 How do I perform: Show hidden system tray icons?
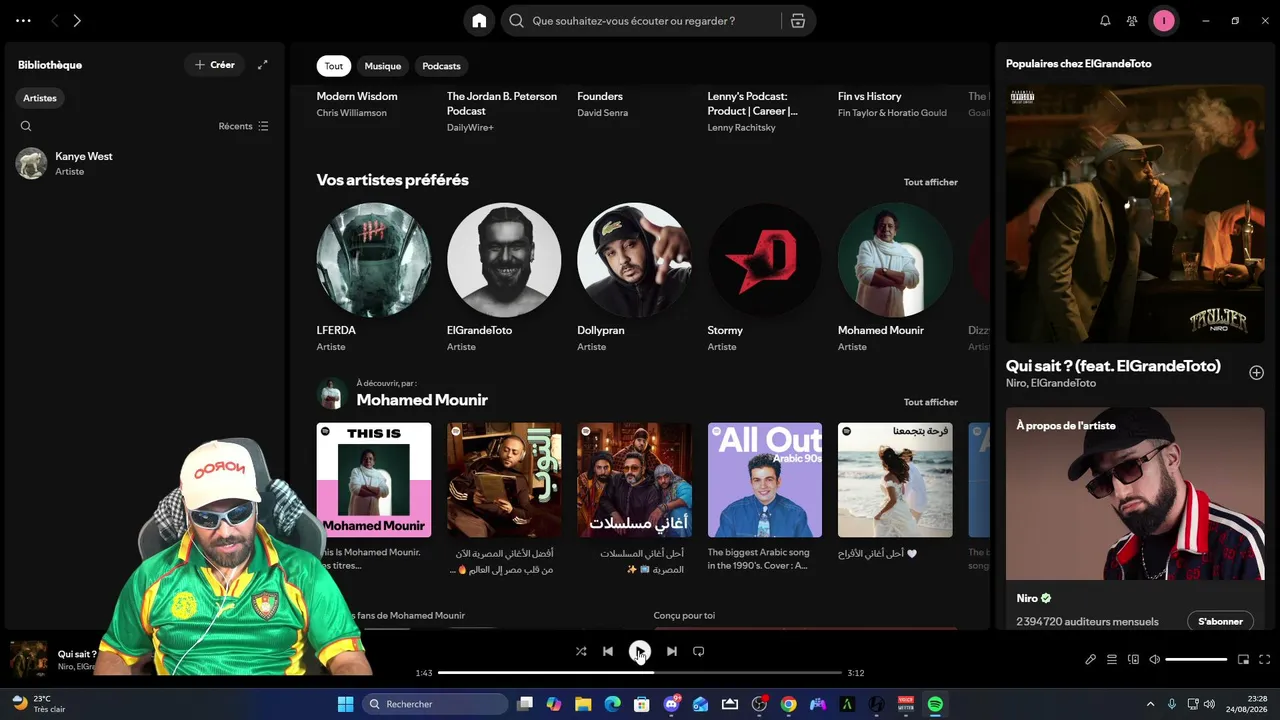1150,704
